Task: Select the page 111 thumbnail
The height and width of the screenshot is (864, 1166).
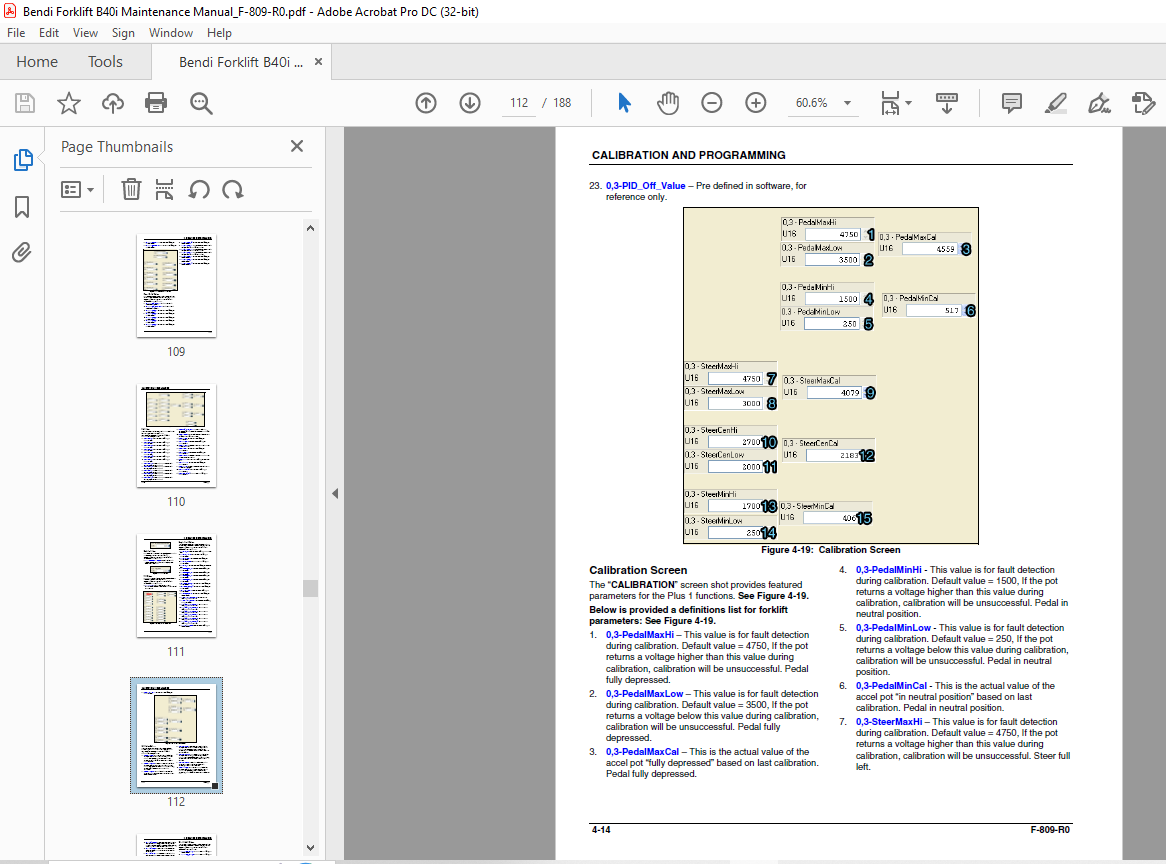Action: (176, 586)
